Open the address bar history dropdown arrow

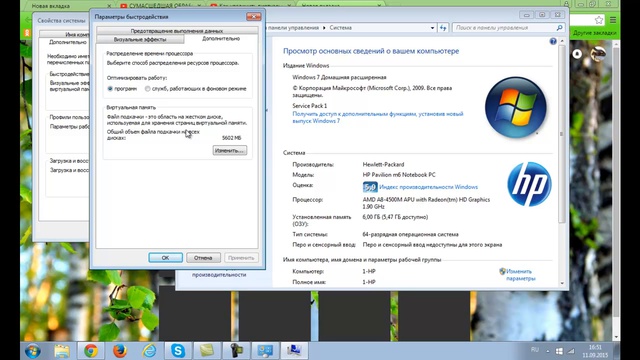click(x=432, y=28)
